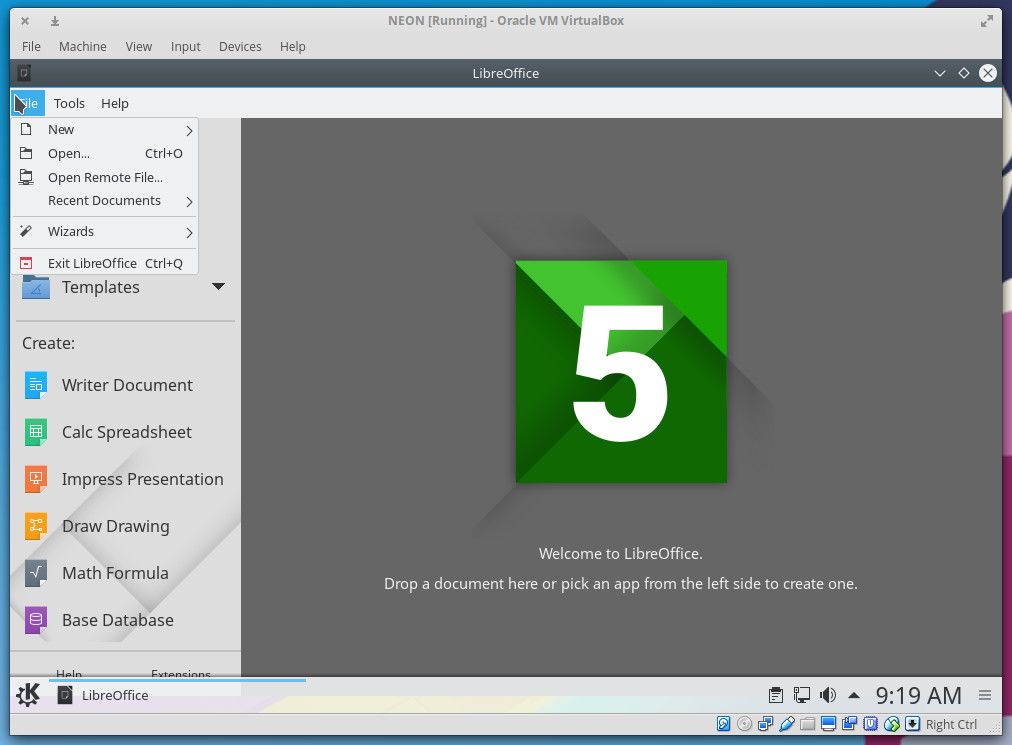Open the LibreOffice Help menu

point(115,103)
